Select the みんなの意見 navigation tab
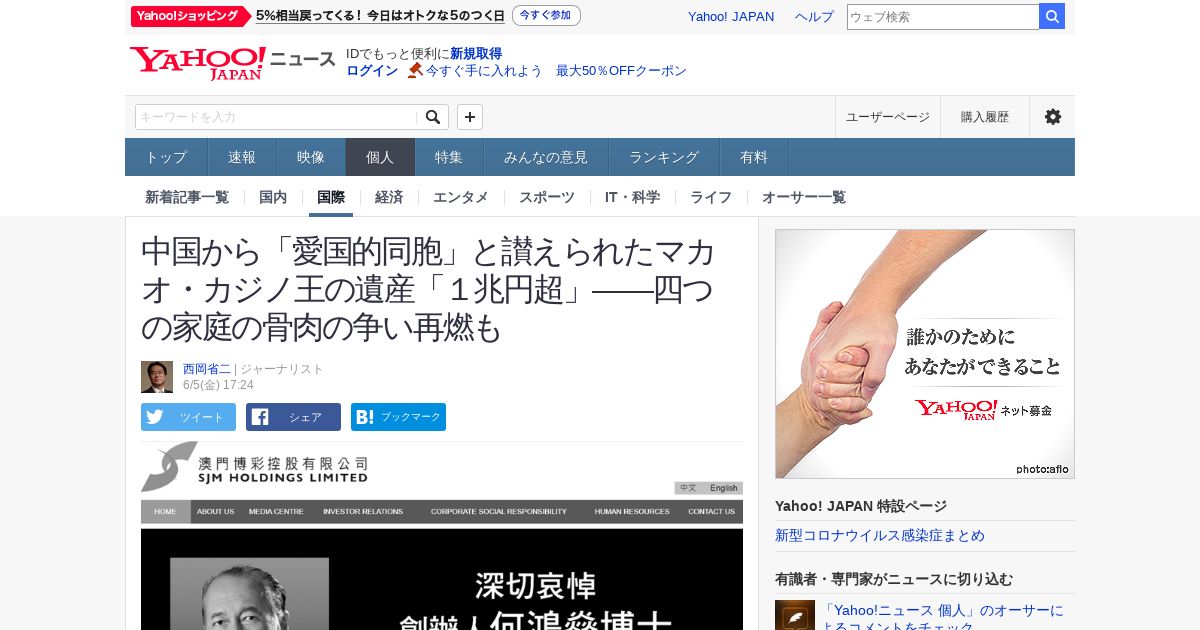Viewport: 1200px width, 630px height. 546,157
